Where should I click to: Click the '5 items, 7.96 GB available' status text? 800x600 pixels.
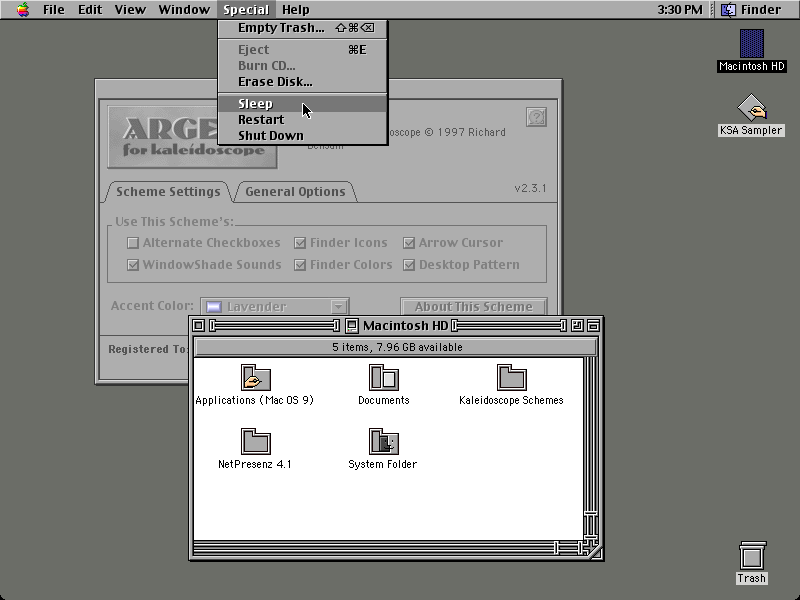click(x=397, y=347)
